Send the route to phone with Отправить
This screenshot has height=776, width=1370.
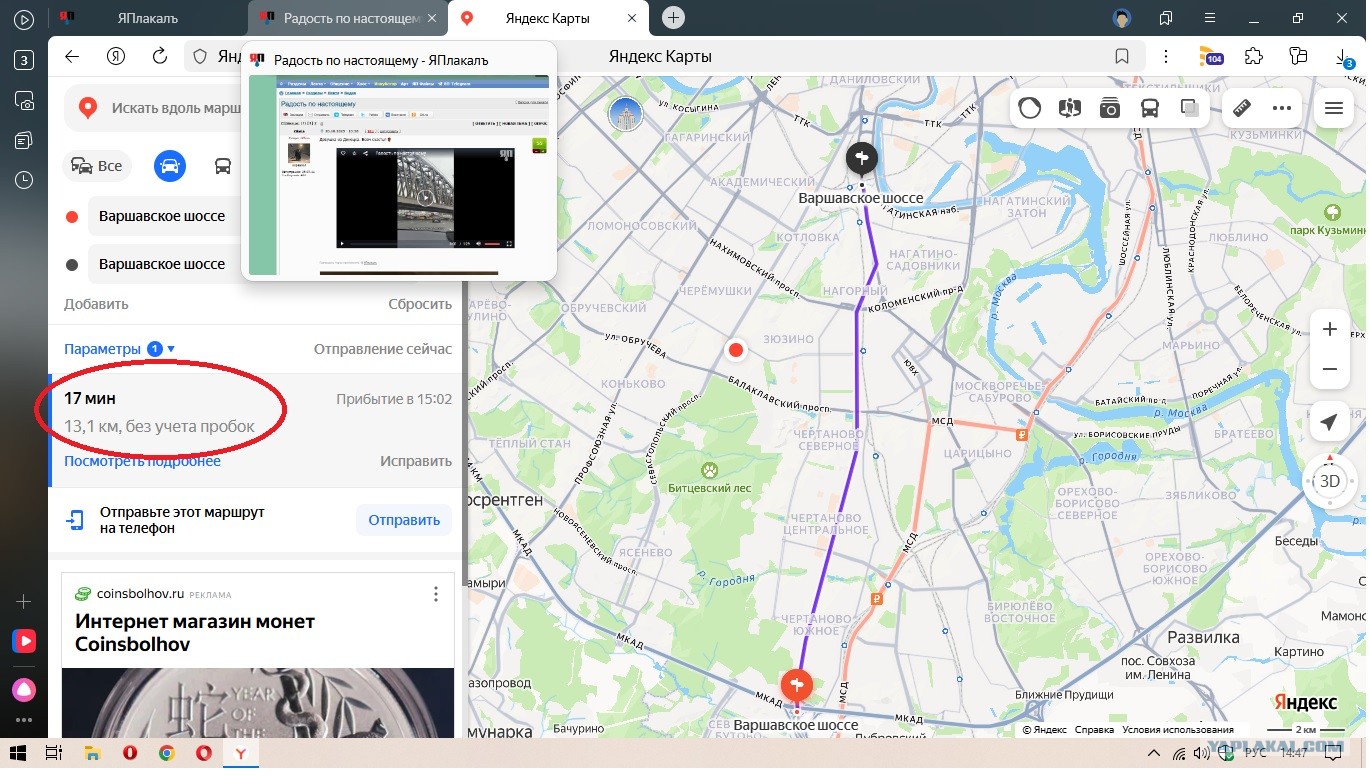pyautogui.click(x=404, y=520)
